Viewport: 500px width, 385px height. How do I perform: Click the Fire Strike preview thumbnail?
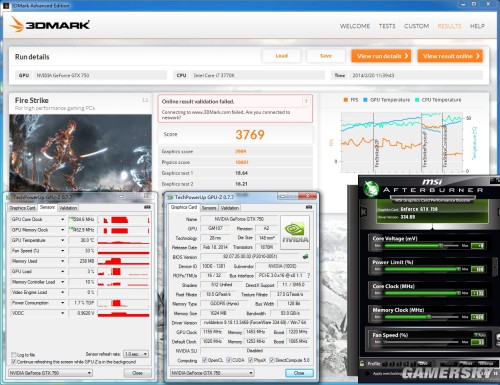[80, 153]
